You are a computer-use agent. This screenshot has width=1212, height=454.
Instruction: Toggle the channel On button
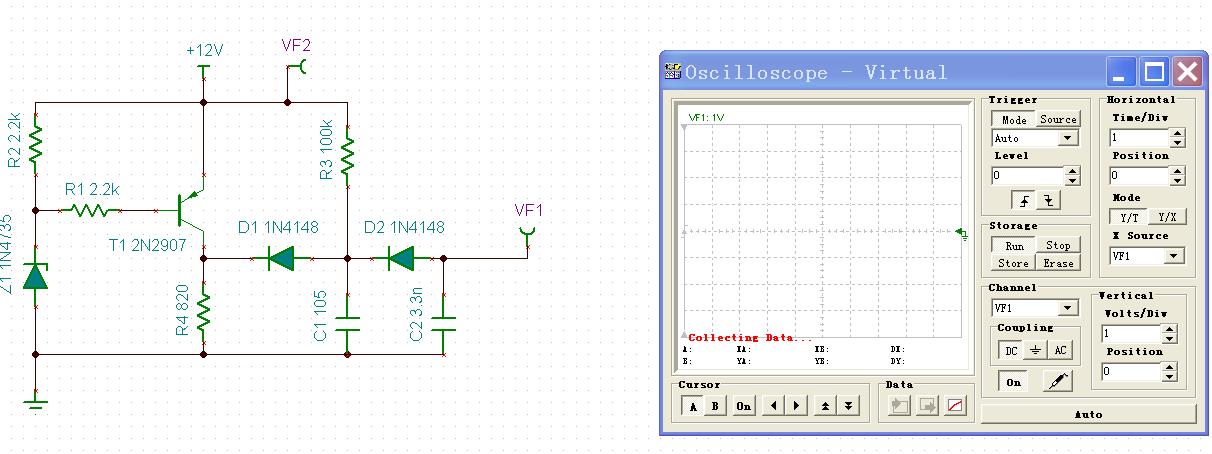[1013, 382]
